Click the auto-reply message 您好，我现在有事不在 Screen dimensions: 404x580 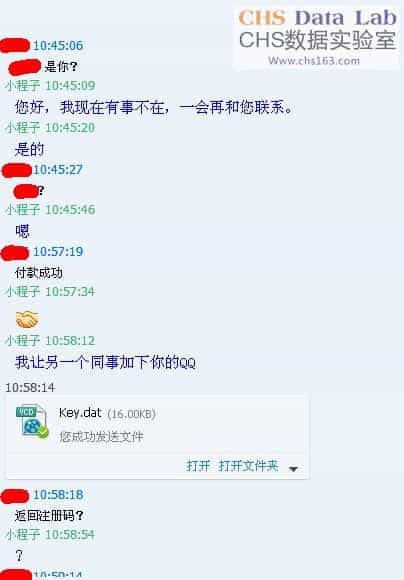coord(154,107)
